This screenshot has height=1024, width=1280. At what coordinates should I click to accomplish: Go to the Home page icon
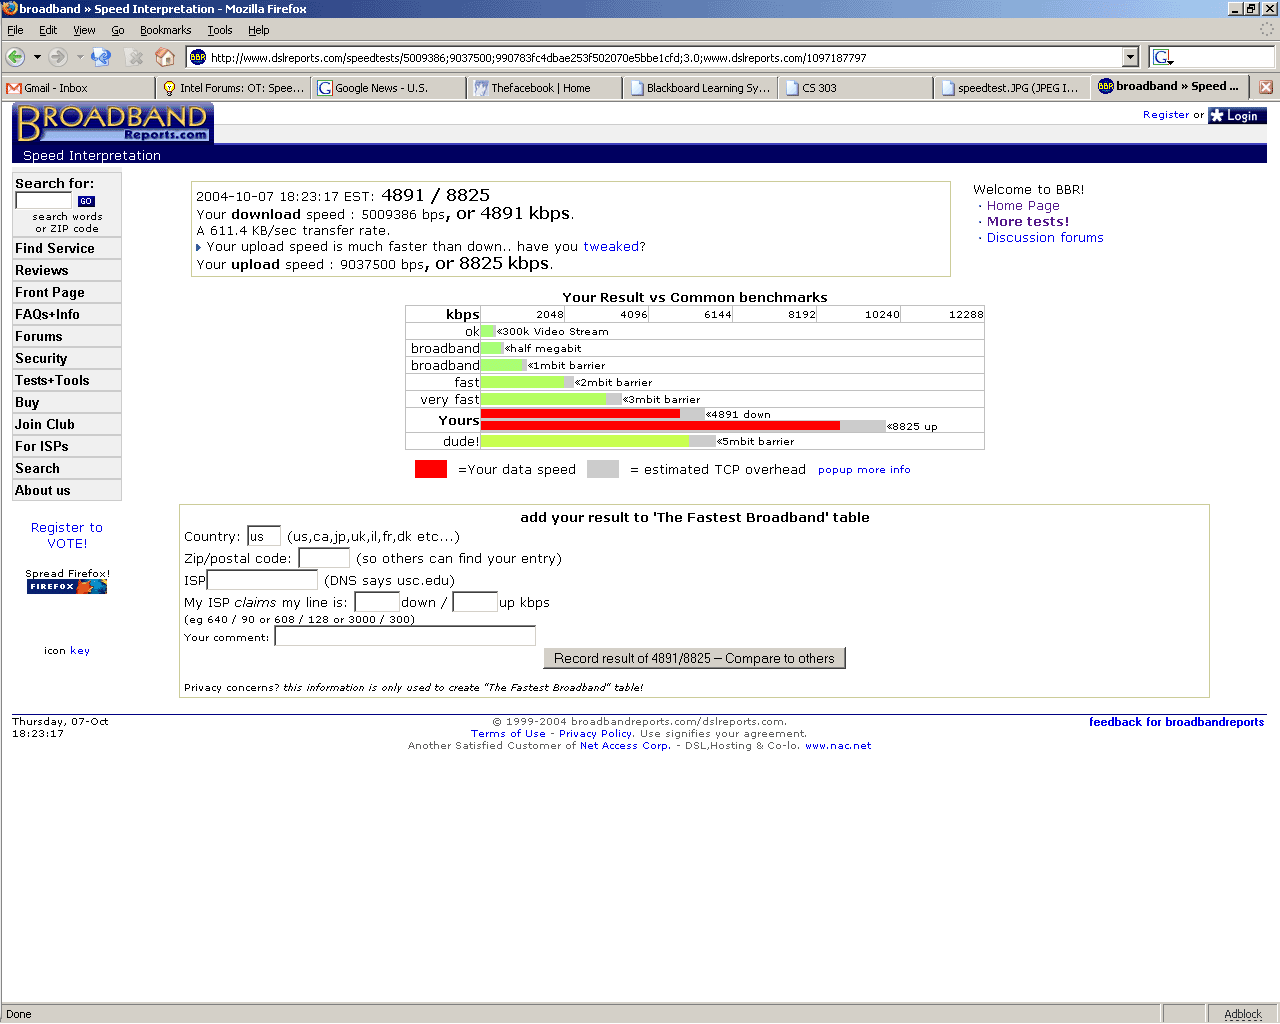tap(165, 57)
